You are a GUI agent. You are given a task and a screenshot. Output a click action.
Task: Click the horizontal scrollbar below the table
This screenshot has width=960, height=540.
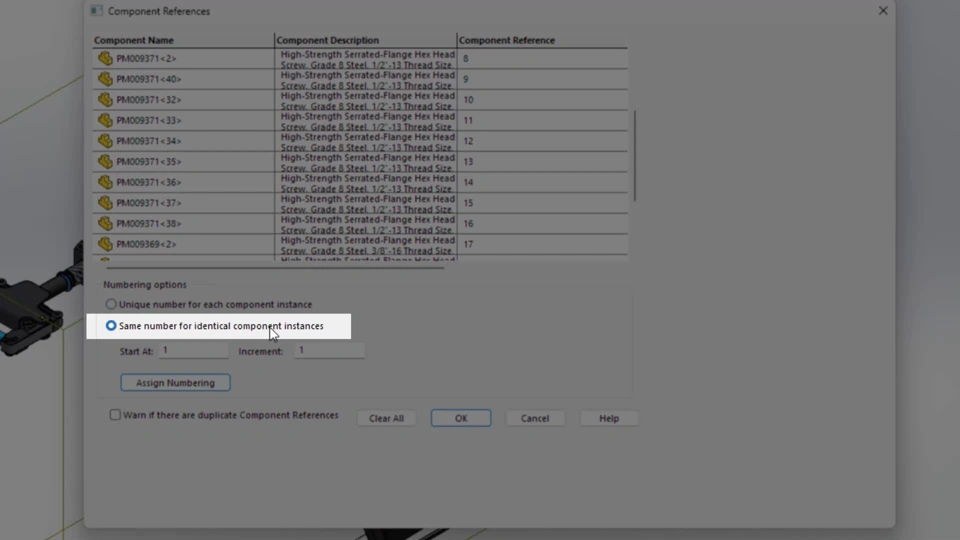click(x=275, y=268)
